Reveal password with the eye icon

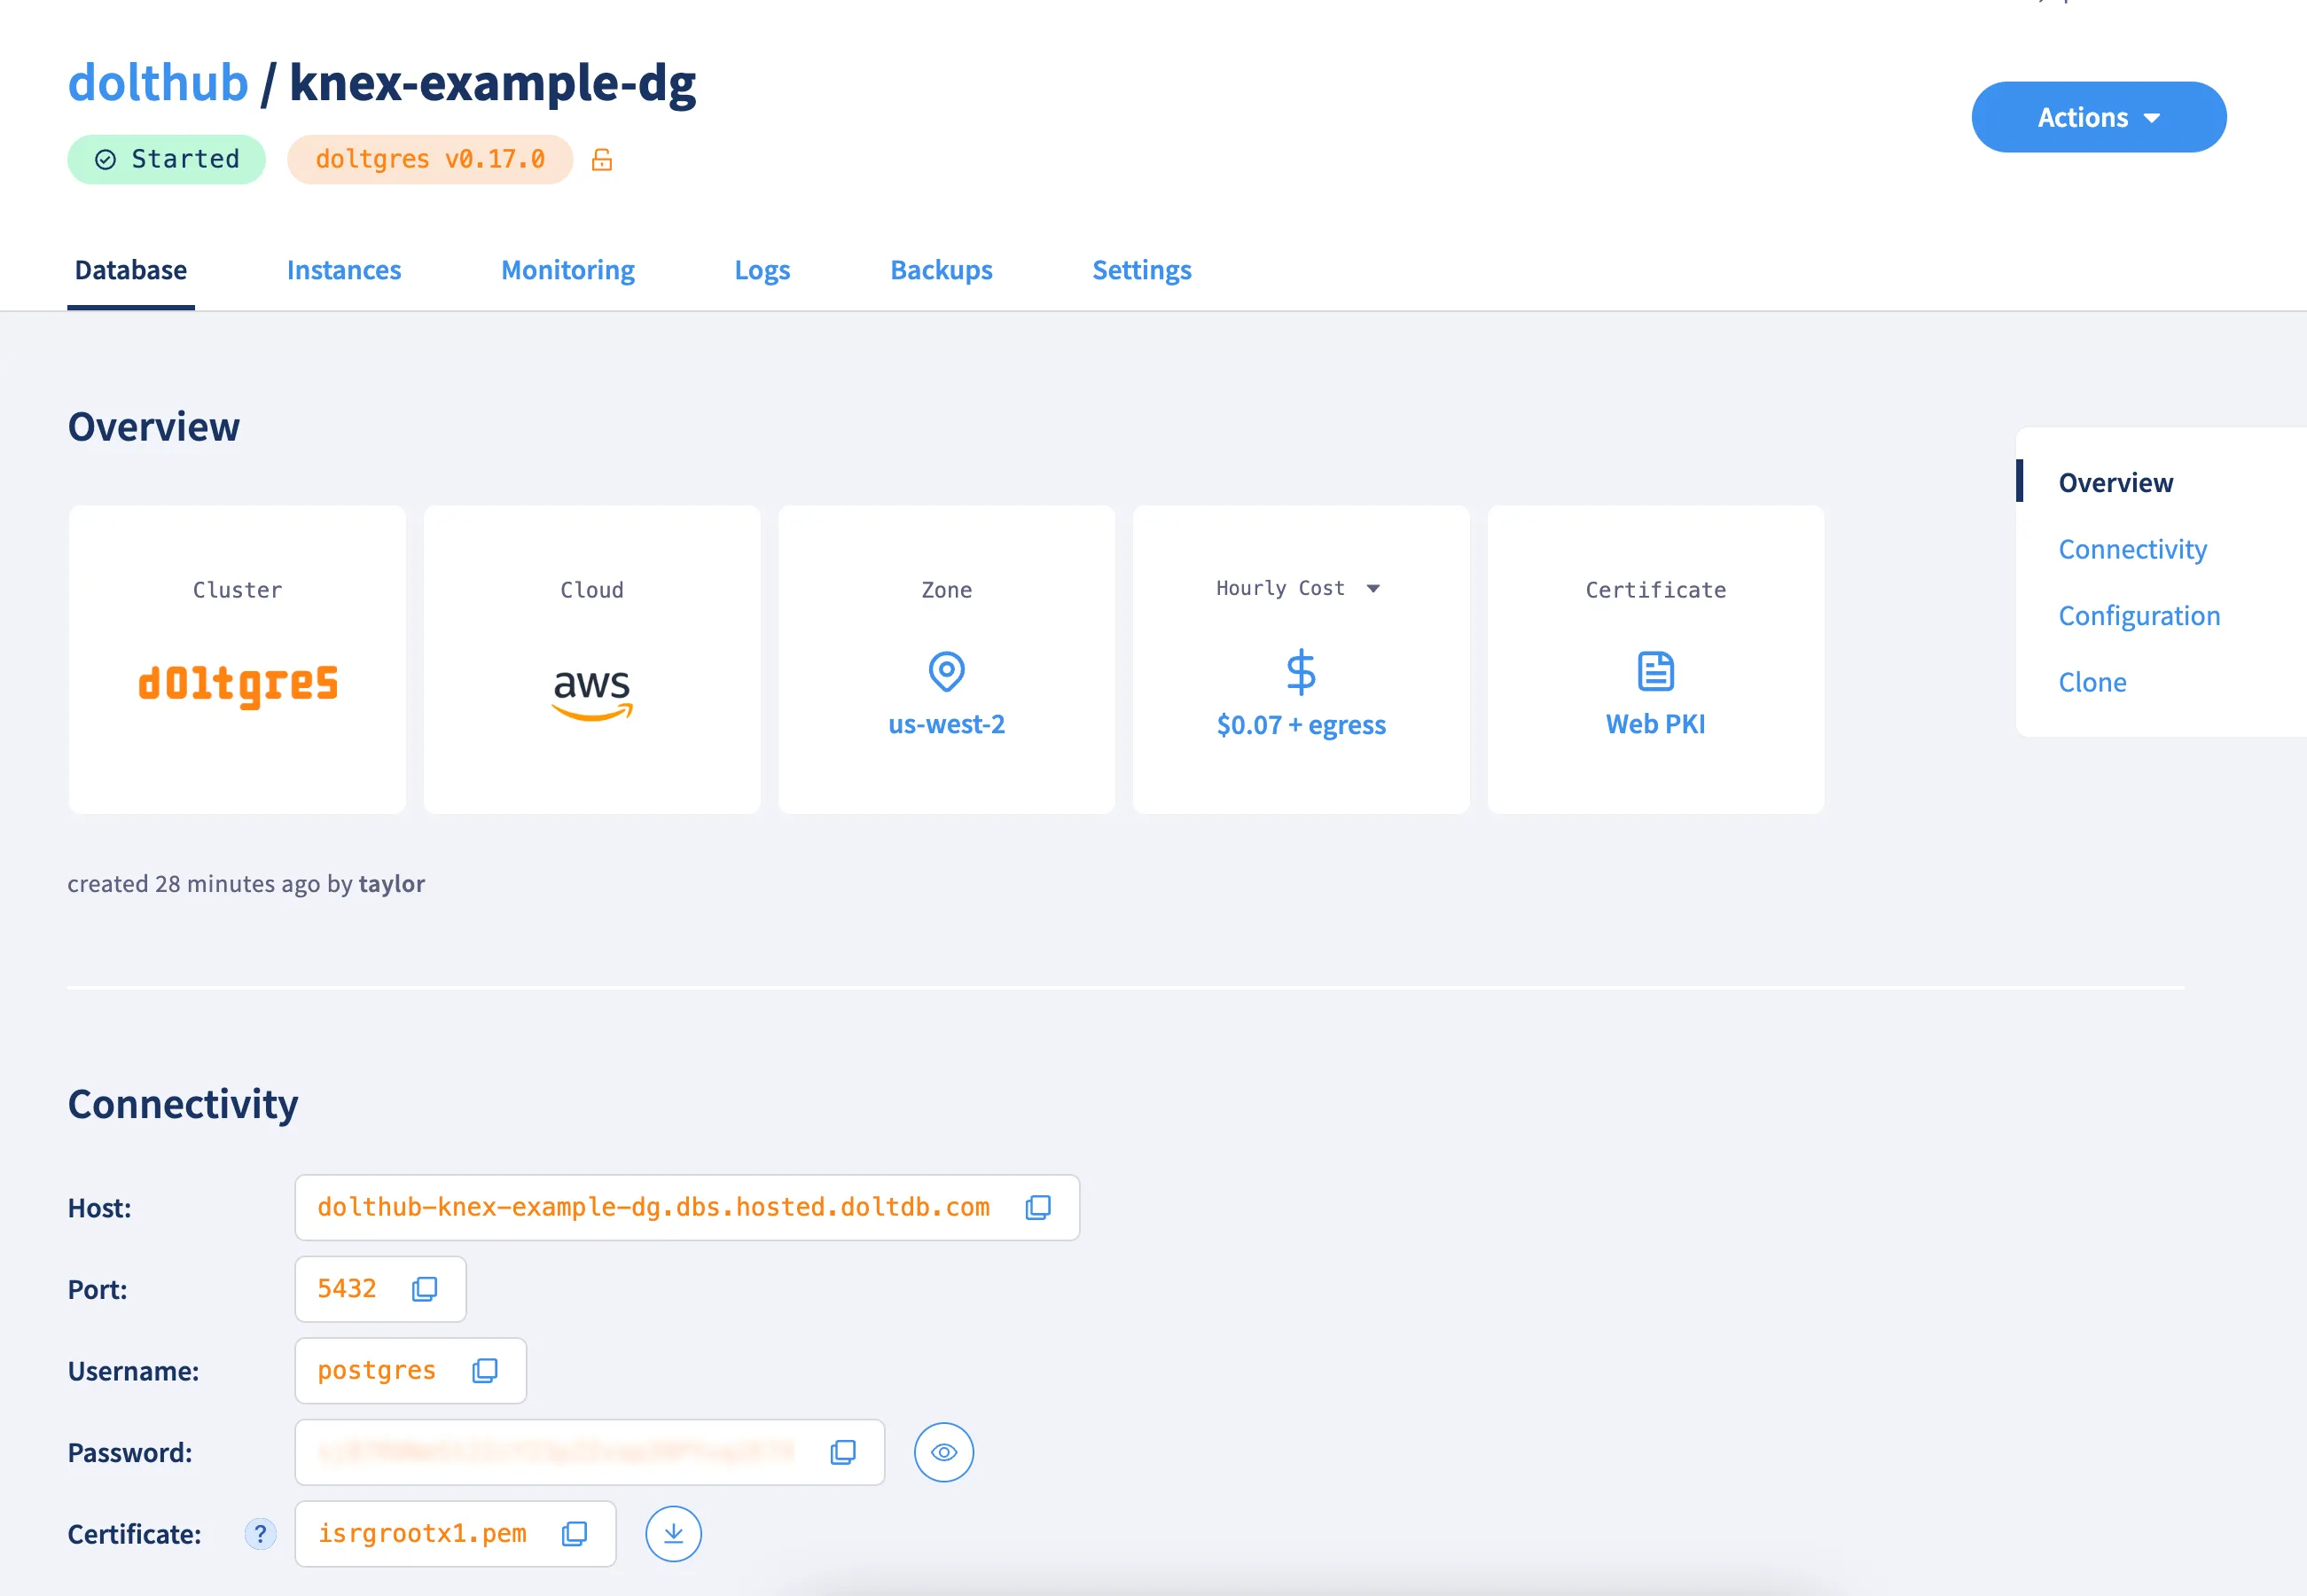943,1452
